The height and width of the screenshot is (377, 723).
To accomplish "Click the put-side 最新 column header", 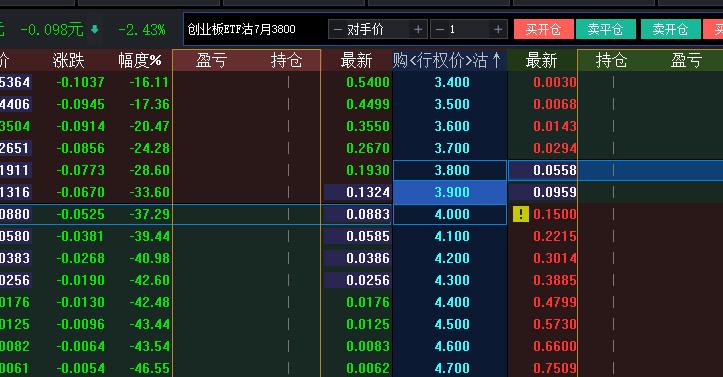I will pyautogui.click(x=541, y=60).
